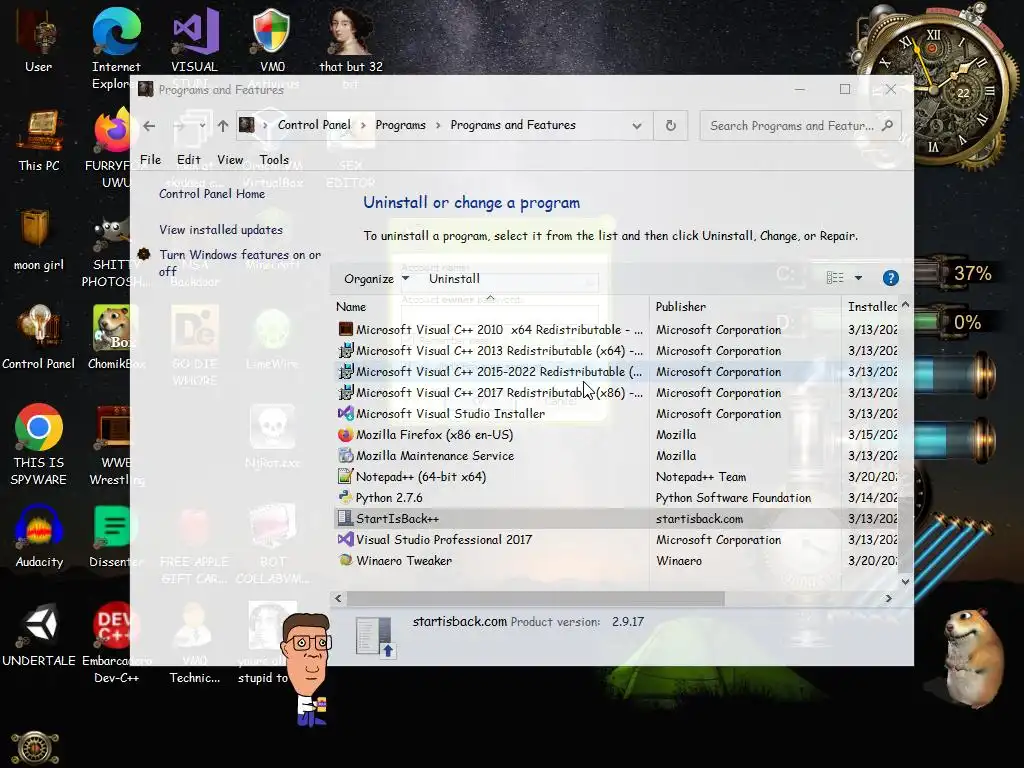Click the horizontal scrollbar thumb

[x=536, y=598]
